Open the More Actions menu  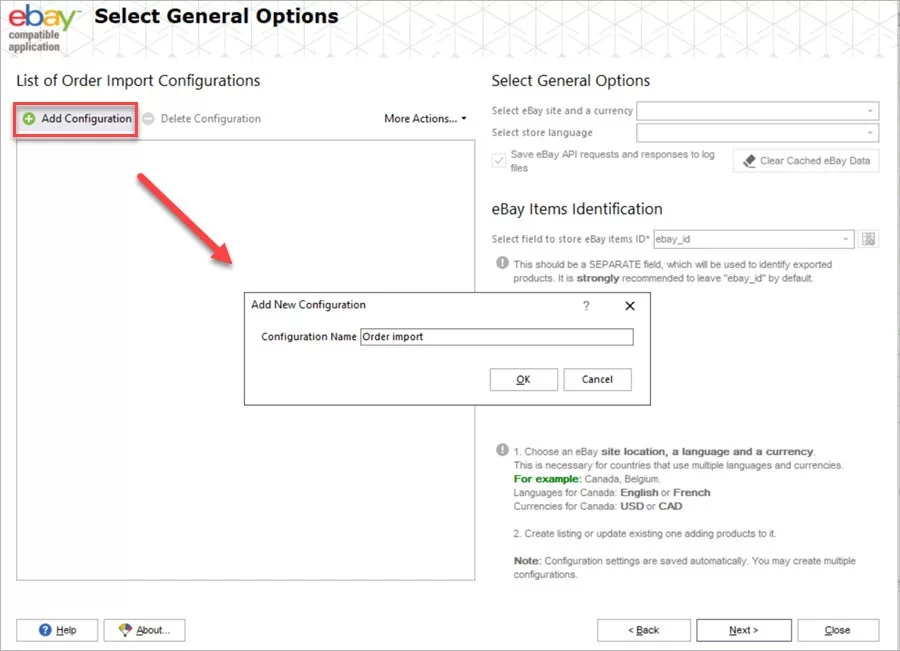tap(425, 118)
